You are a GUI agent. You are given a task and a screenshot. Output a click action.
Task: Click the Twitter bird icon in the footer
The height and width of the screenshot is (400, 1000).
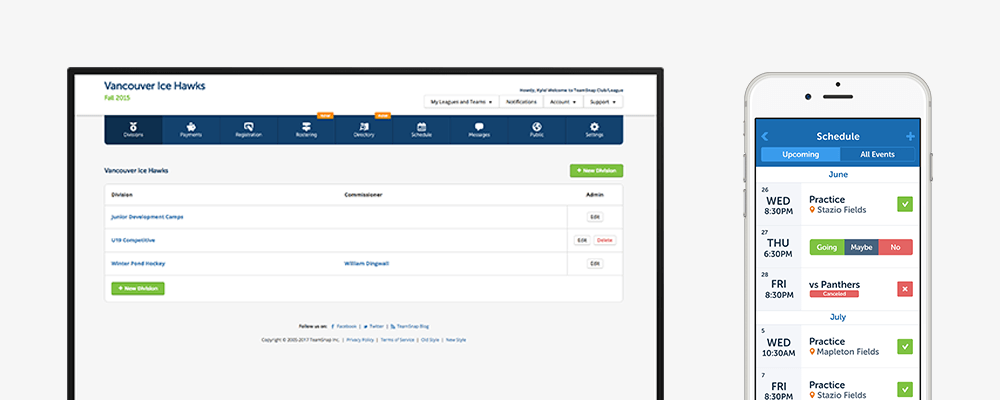click(x=365, y=326)
